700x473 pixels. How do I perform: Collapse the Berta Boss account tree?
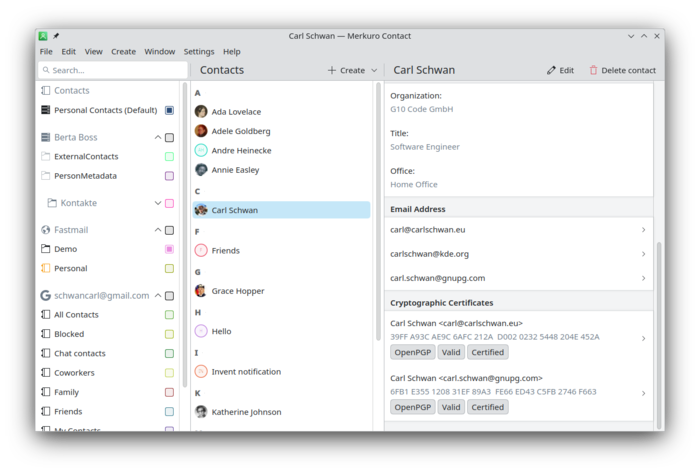(x=158, y=137)
